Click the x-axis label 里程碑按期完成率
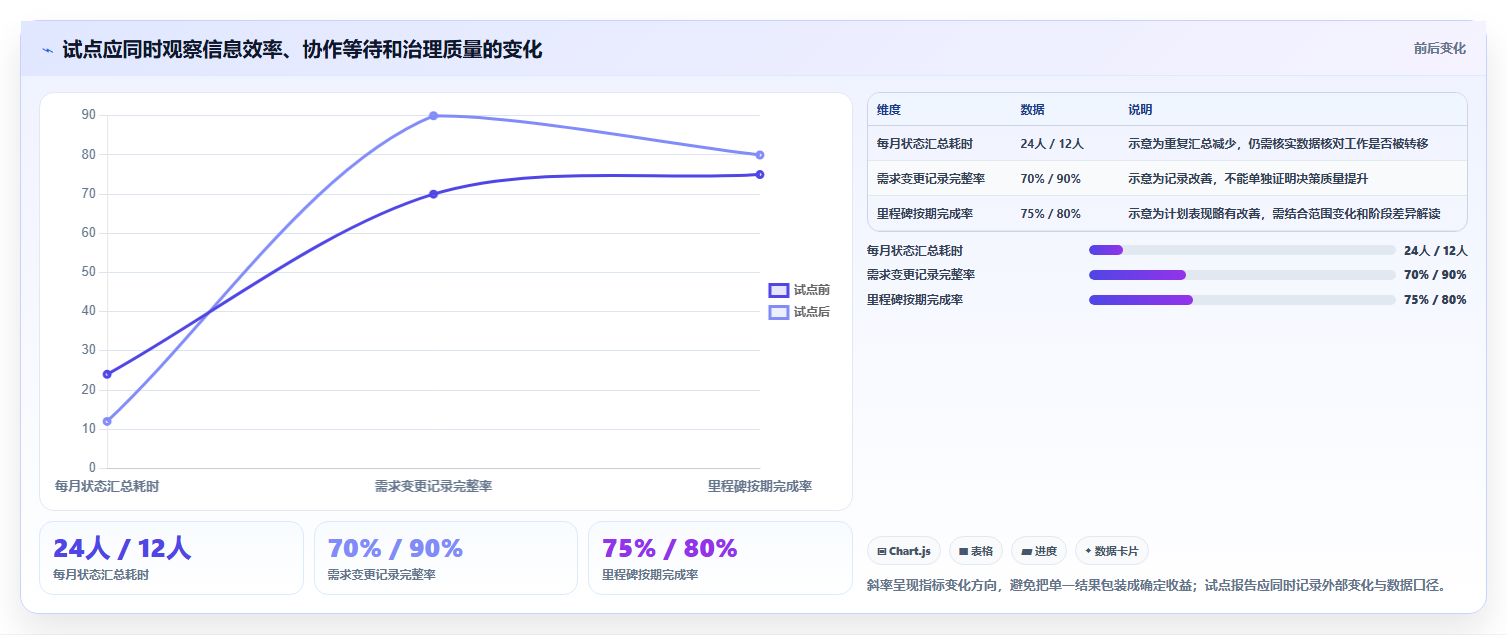 point(760,486)
